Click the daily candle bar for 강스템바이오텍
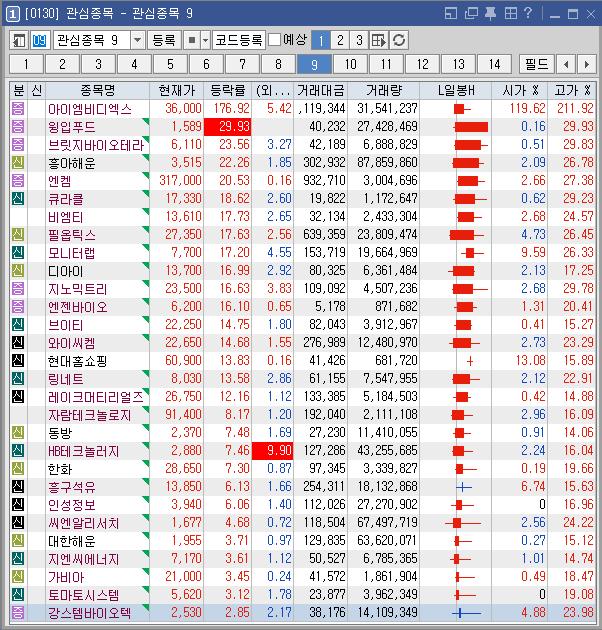The width and height of the screenshot is (602, 630). click(x=466, y=613)
